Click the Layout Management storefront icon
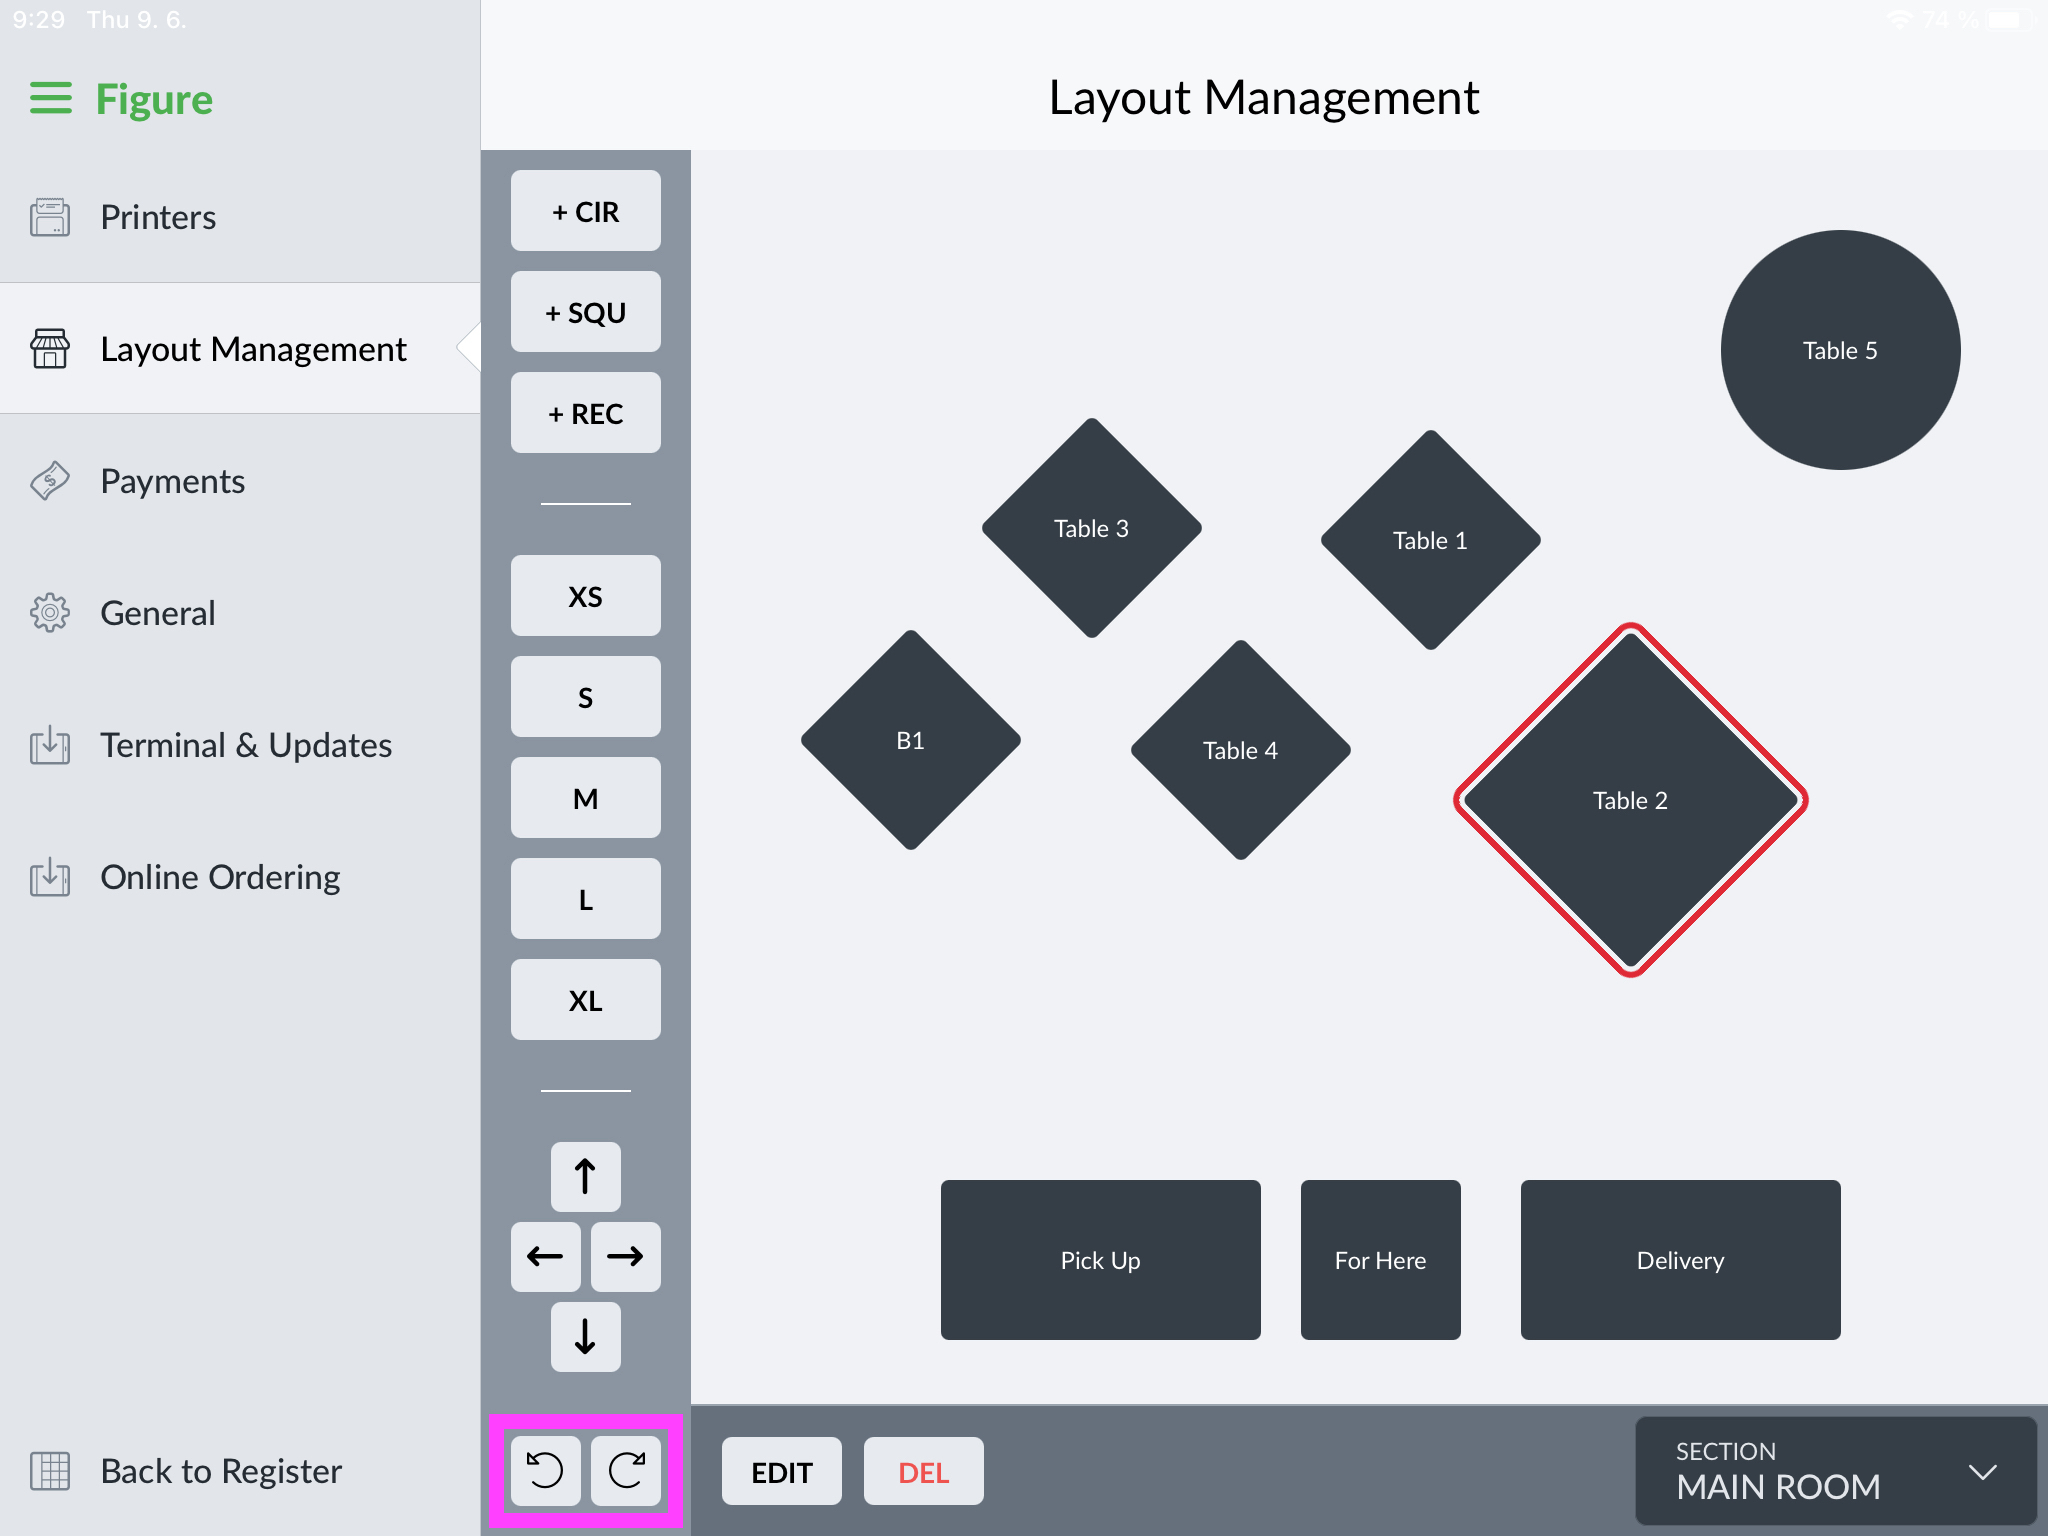The width and height of the screenshot is (2048, 1536). (51, 349)
